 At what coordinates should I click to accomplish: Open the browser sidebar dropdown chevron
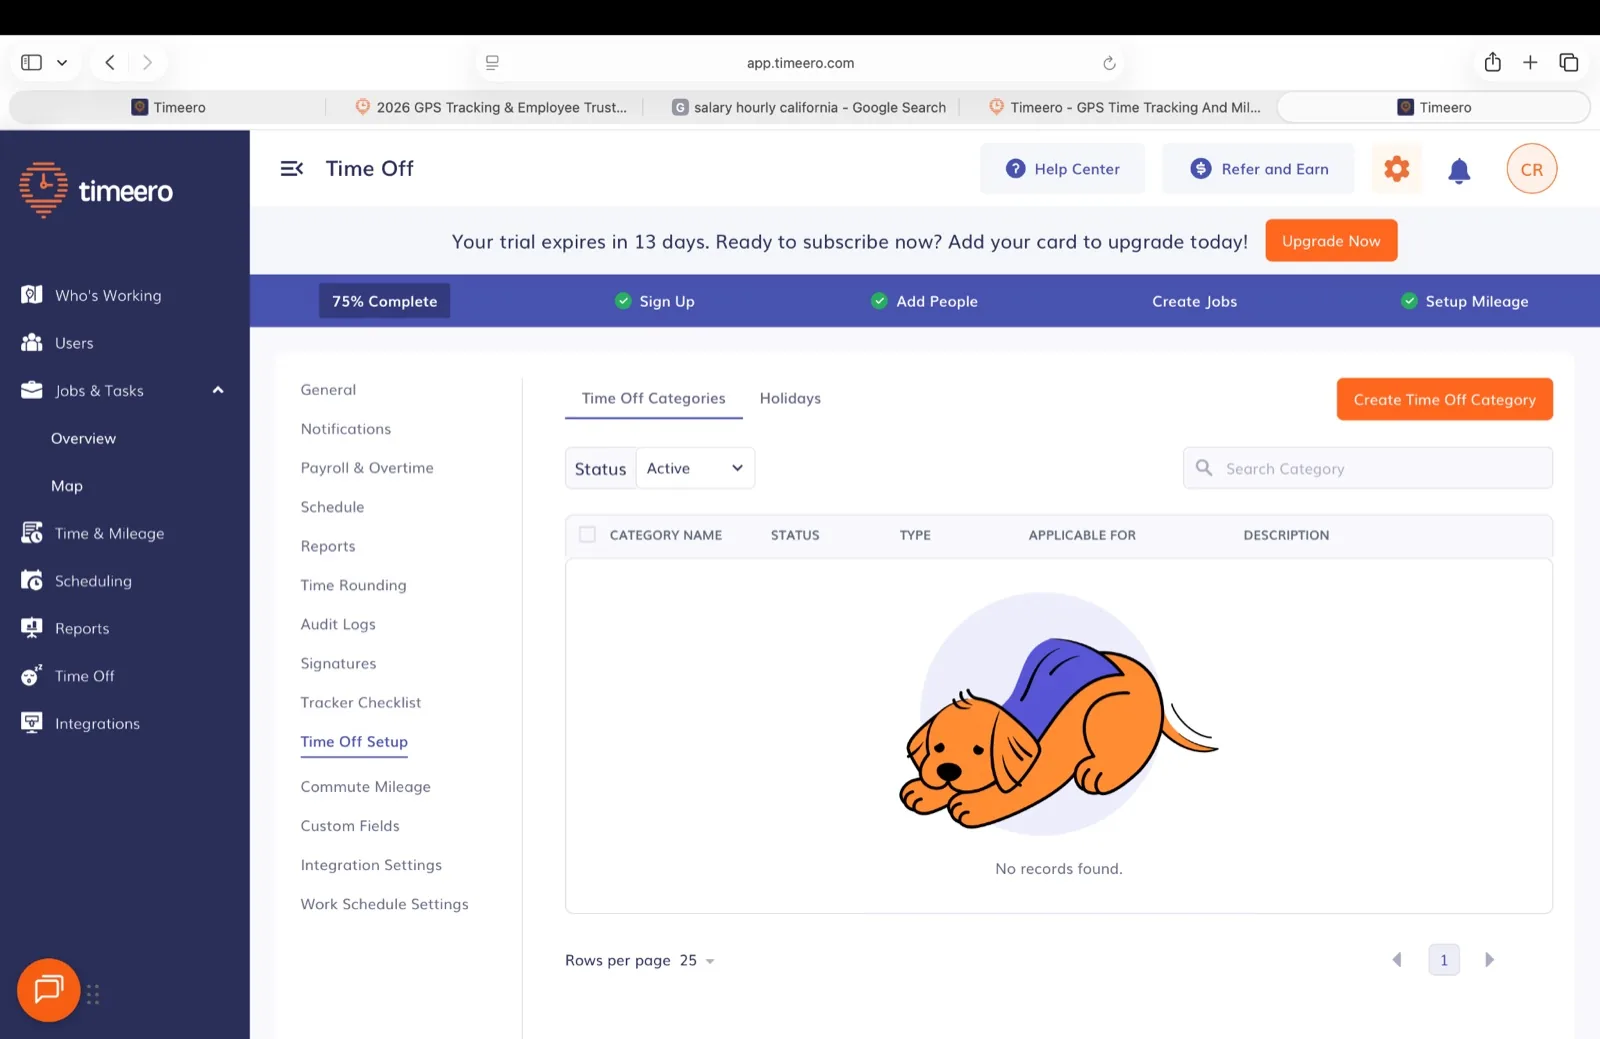pos(62,62)
